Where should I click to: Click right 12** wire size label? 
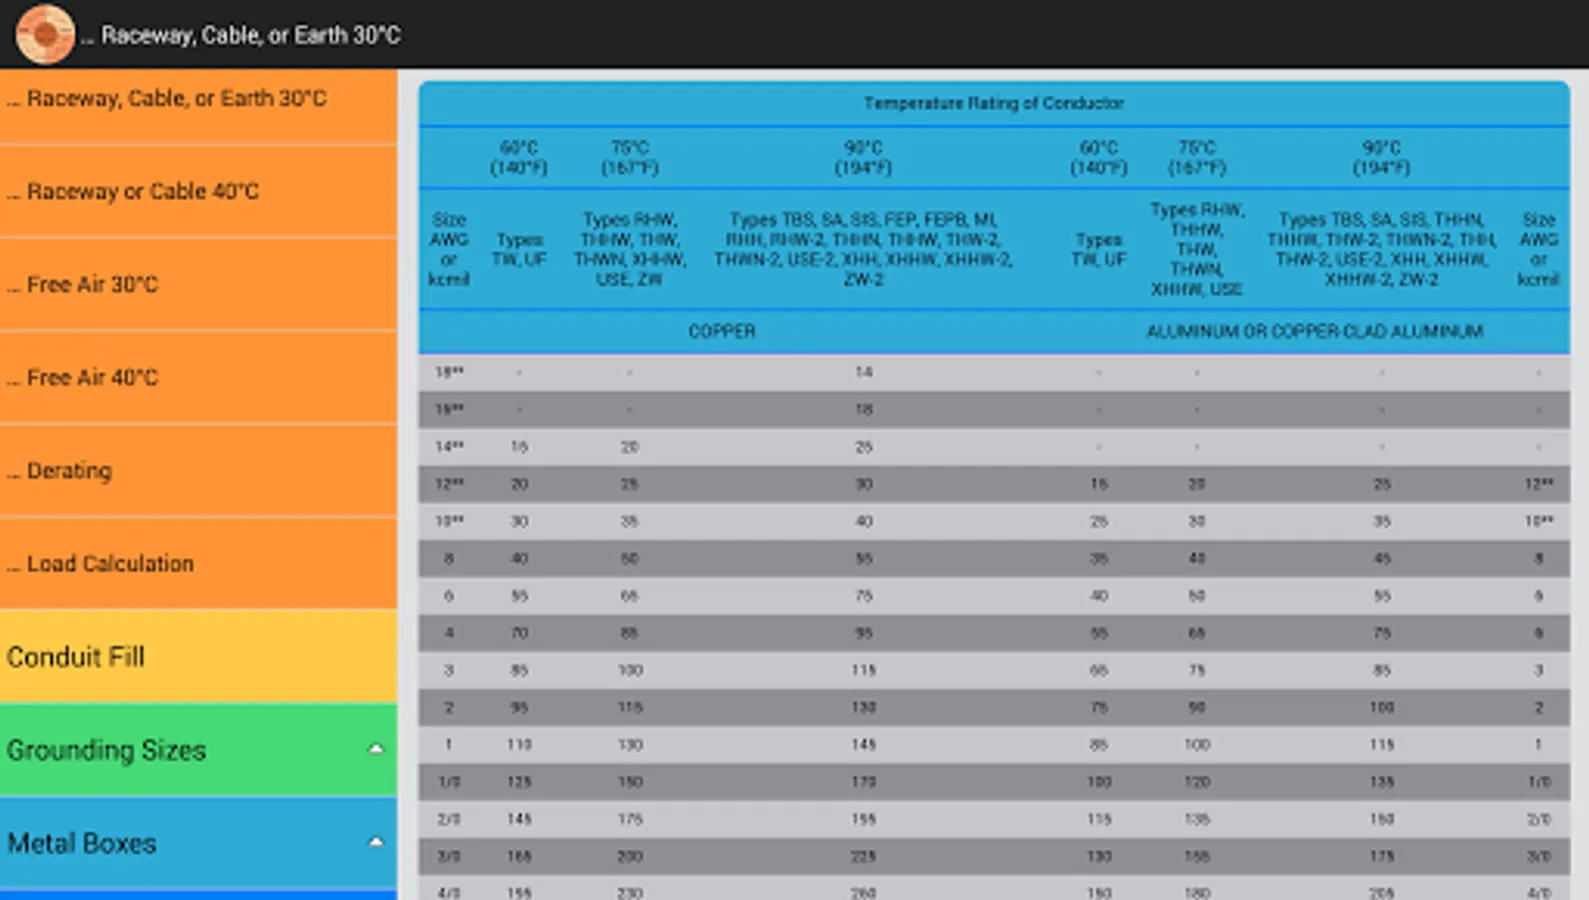pyautogui.click(x=1539, y=484)
